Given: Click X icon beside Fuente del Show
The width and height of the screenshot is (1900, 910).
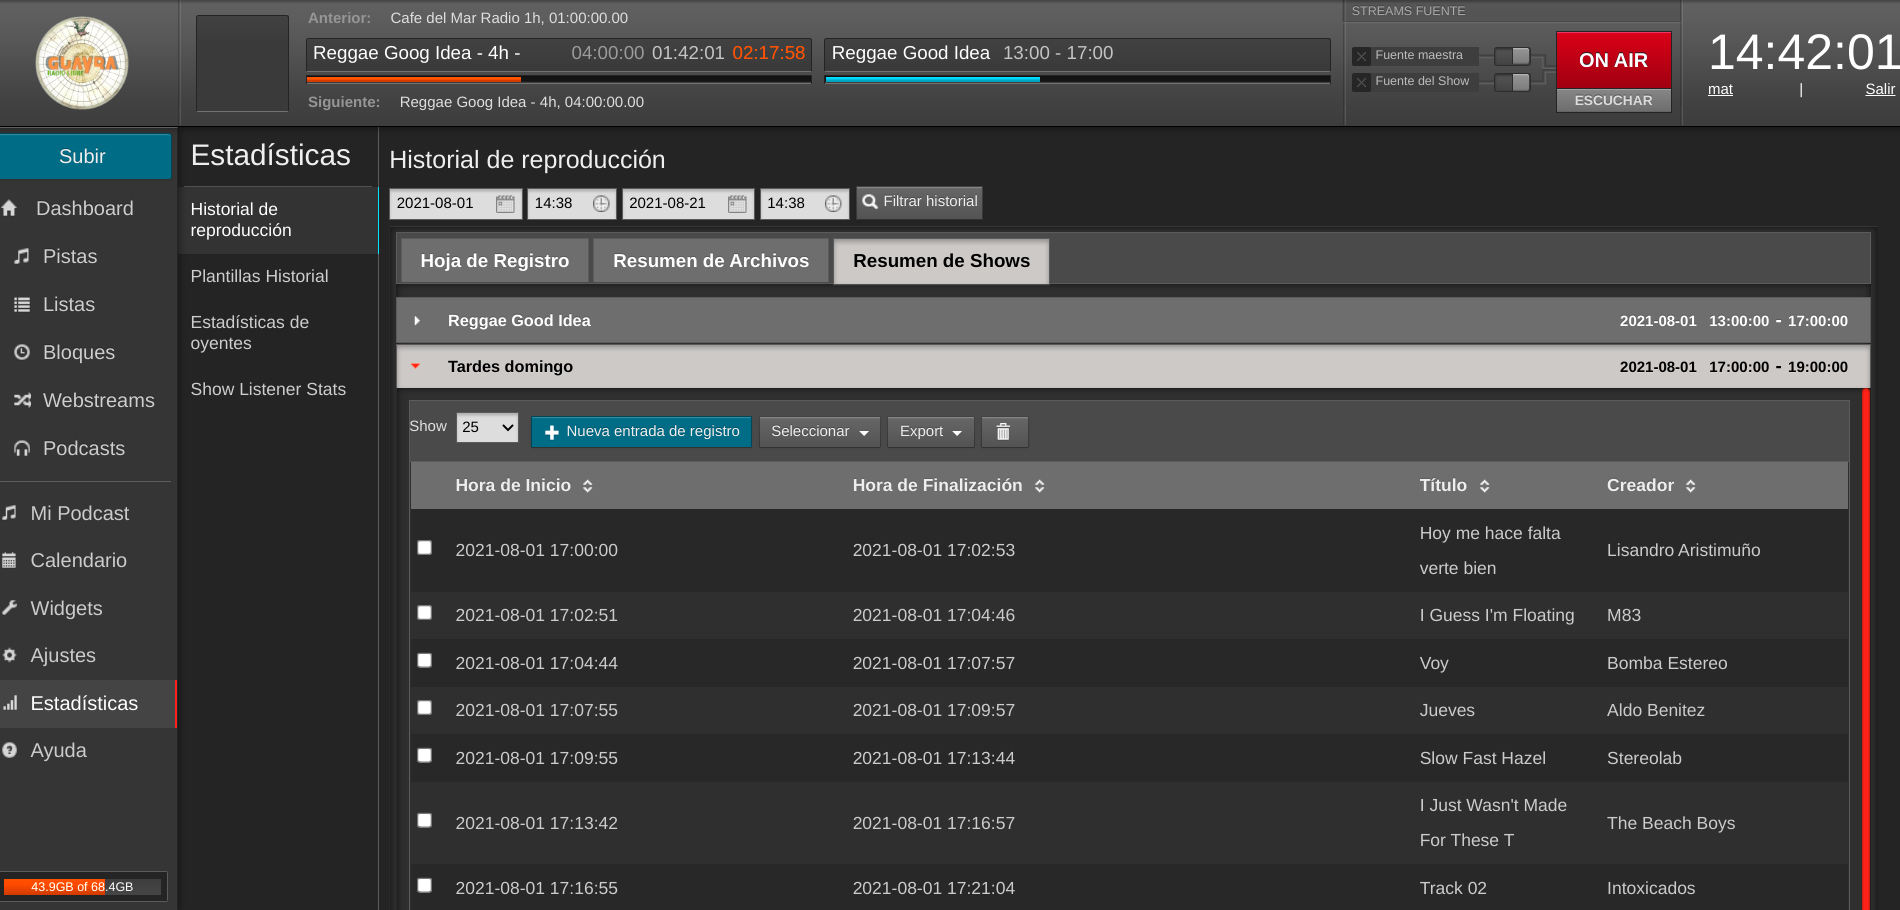Looking at the screenshot, I should click(1361, 82).
